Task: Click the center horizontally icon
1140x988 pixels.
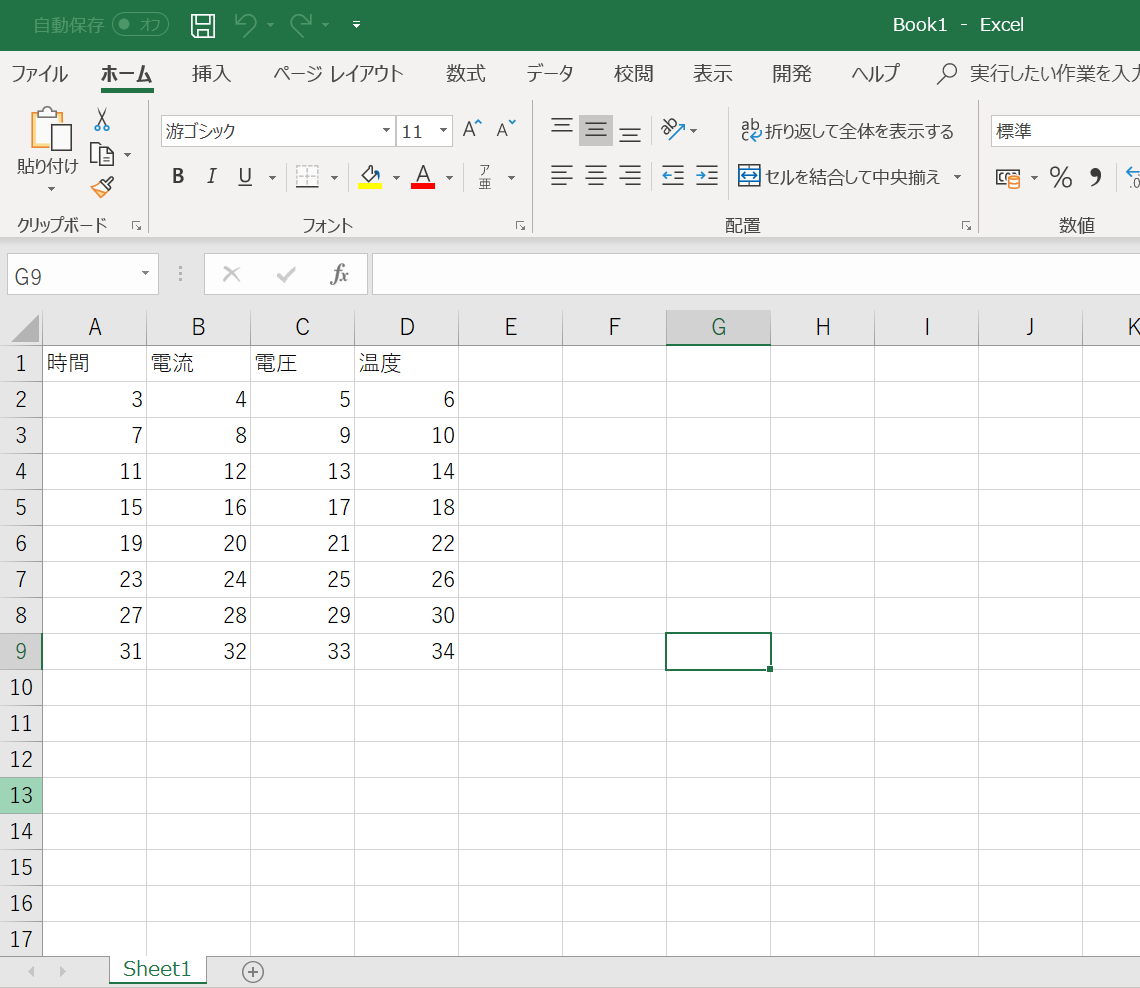Action: pos(595,175)
